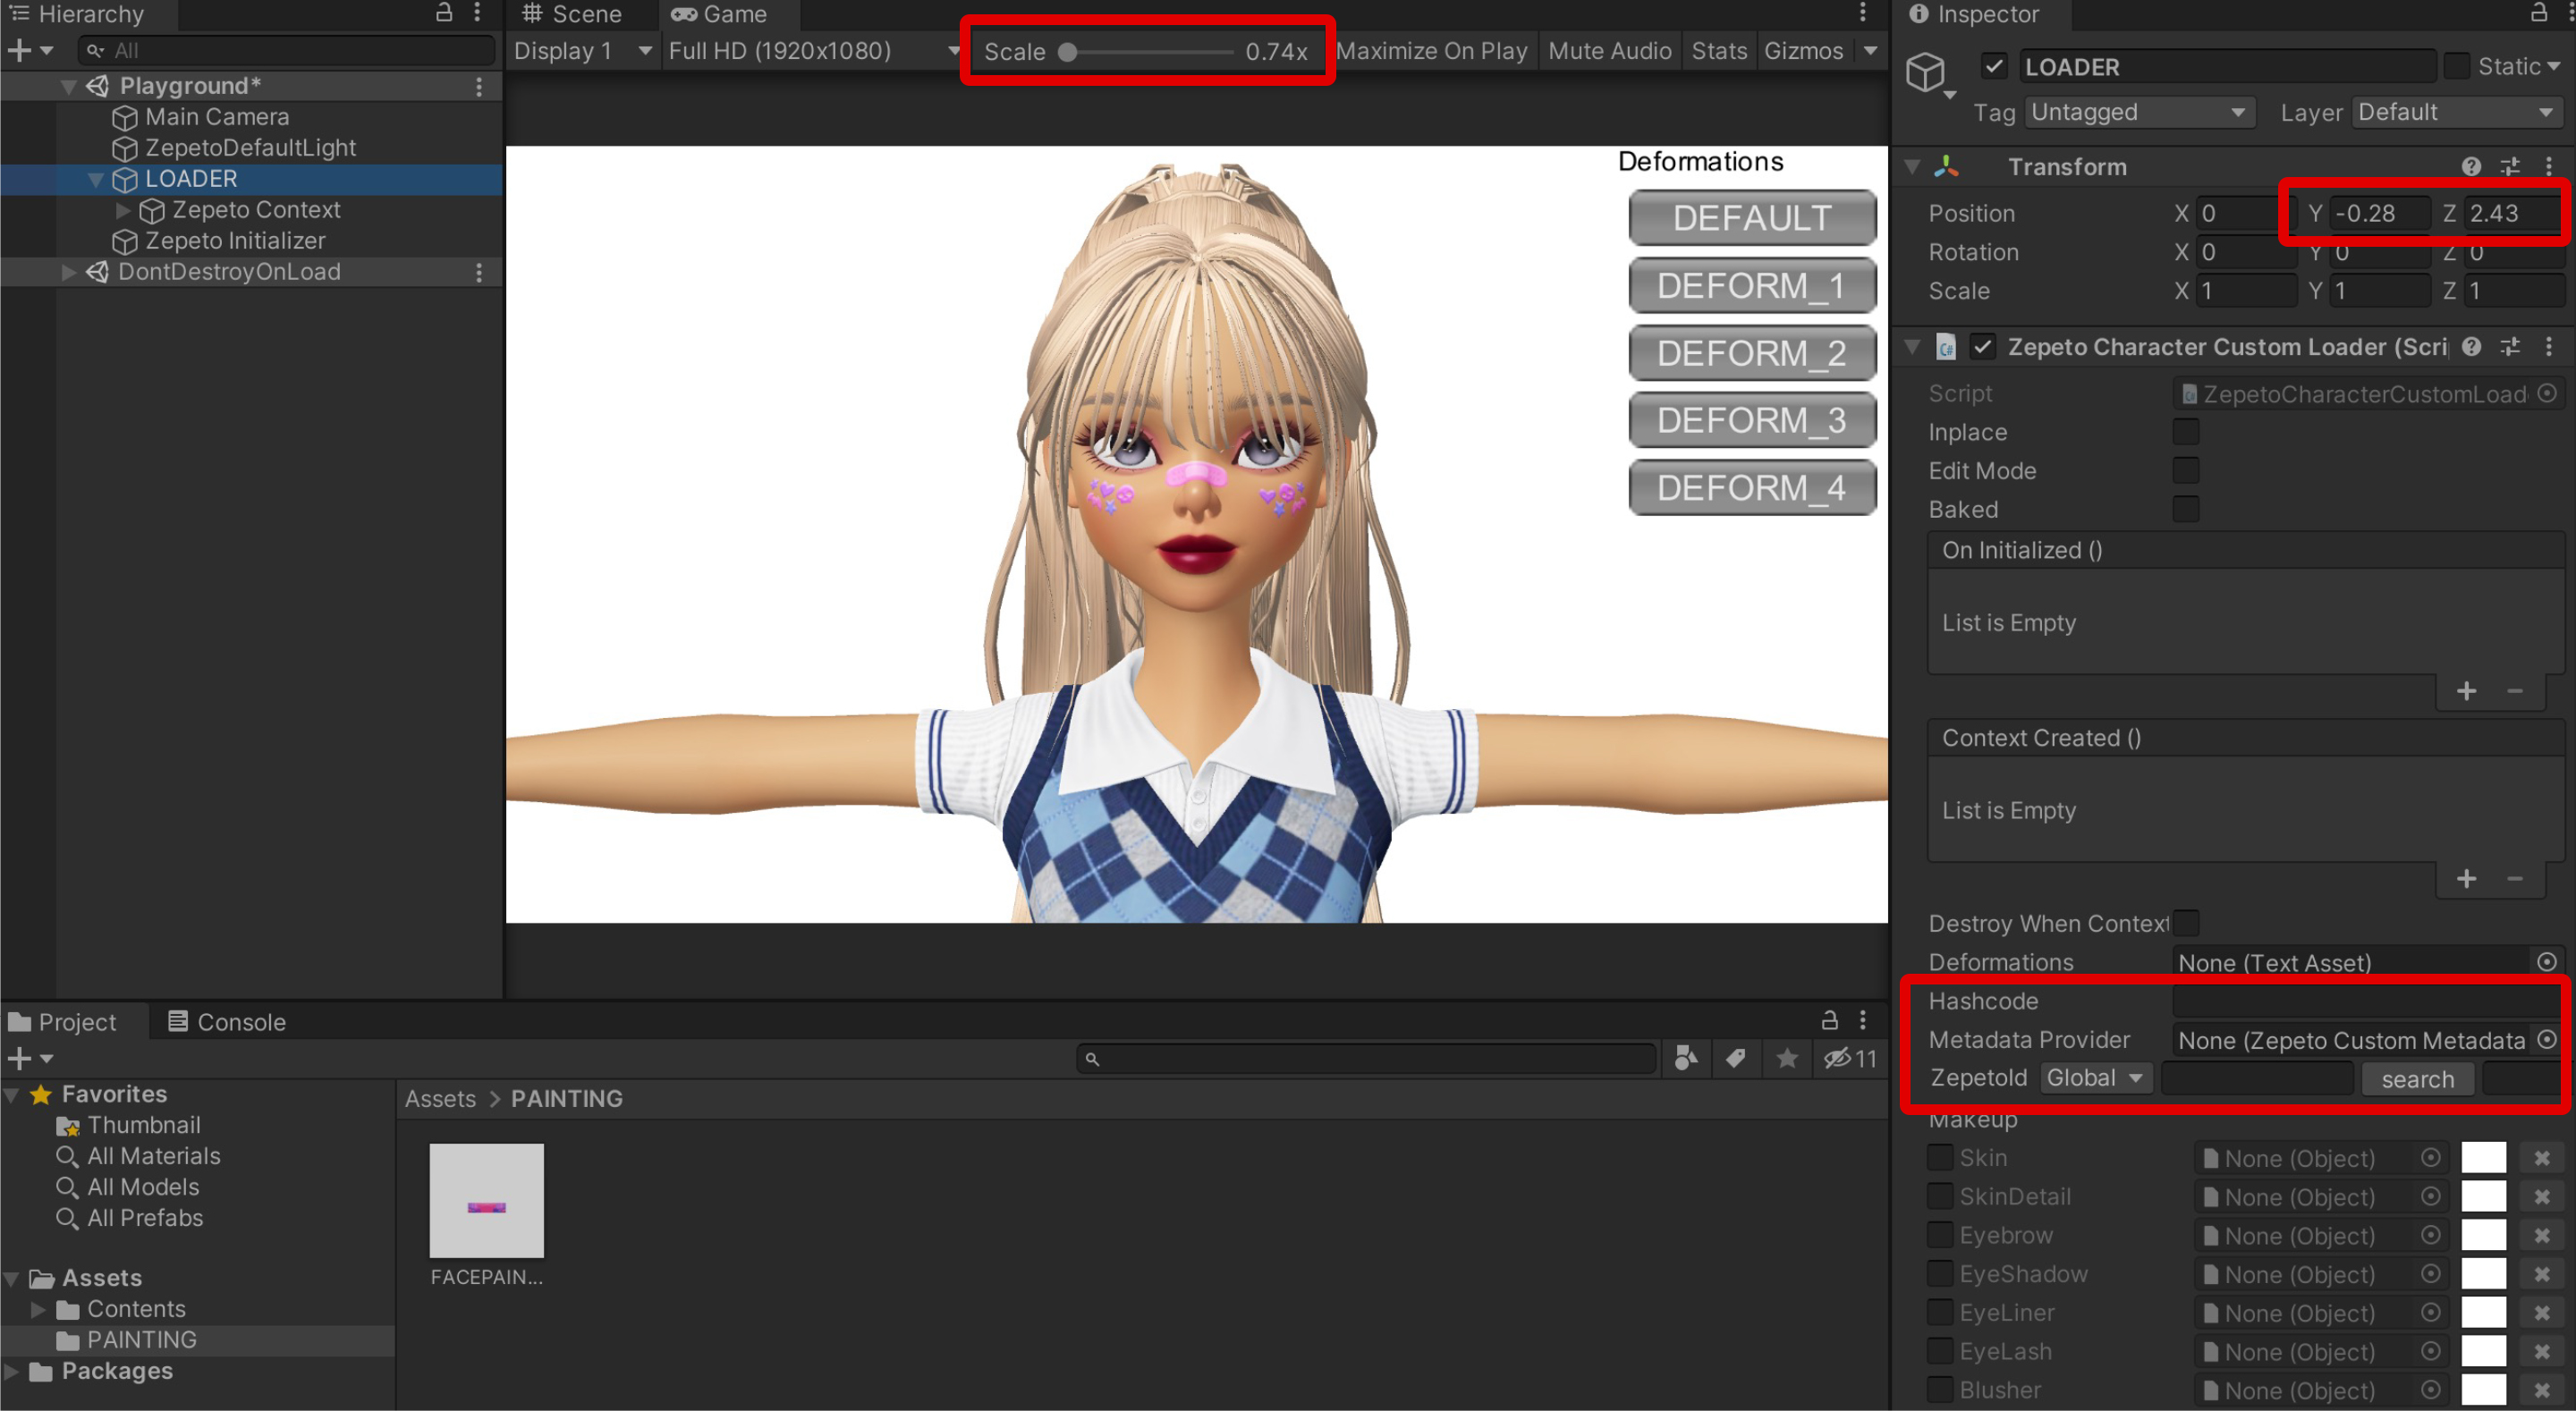Open the ZepetoId Global dropdown

tap(2095, 1078)
